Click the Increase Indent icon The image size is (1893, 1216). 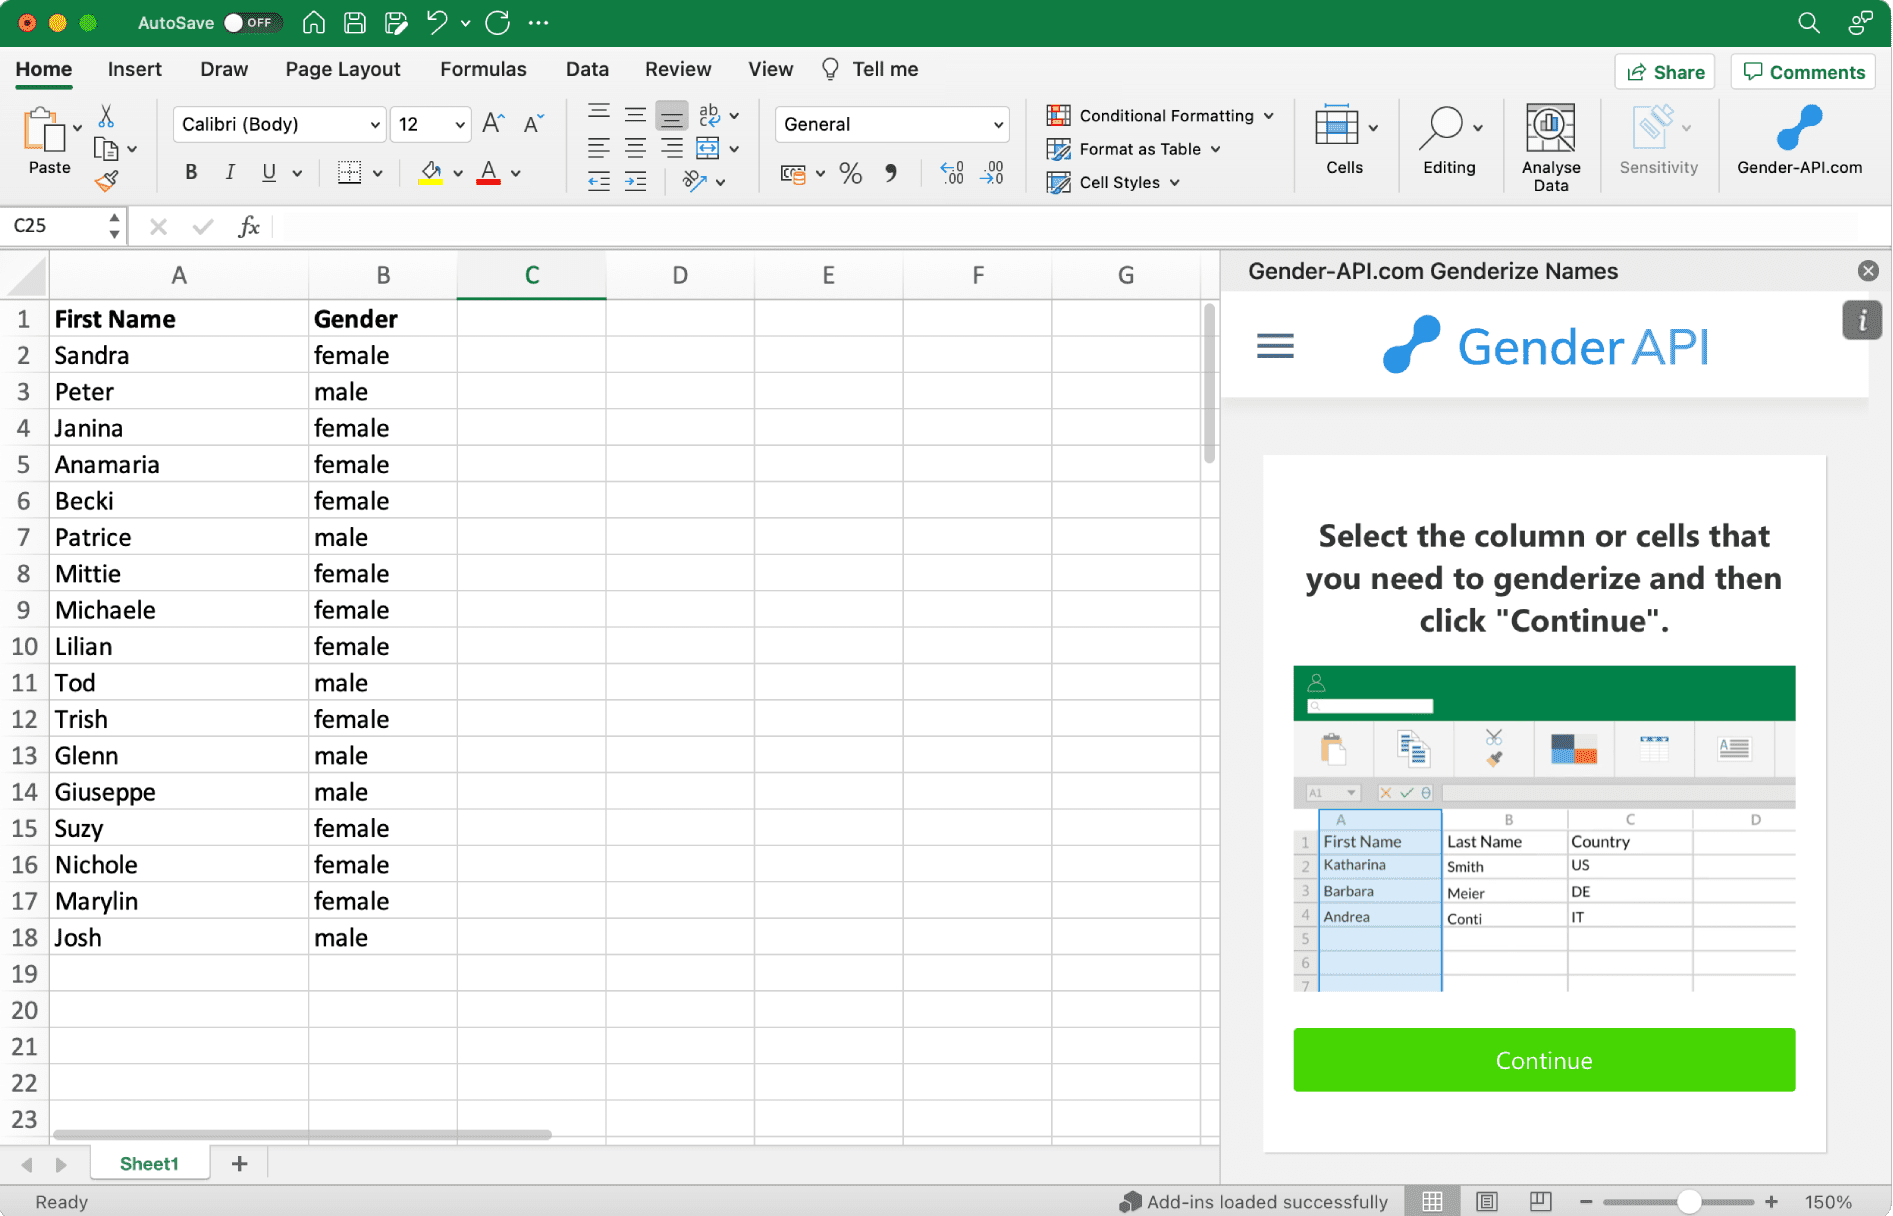(636, 182)
